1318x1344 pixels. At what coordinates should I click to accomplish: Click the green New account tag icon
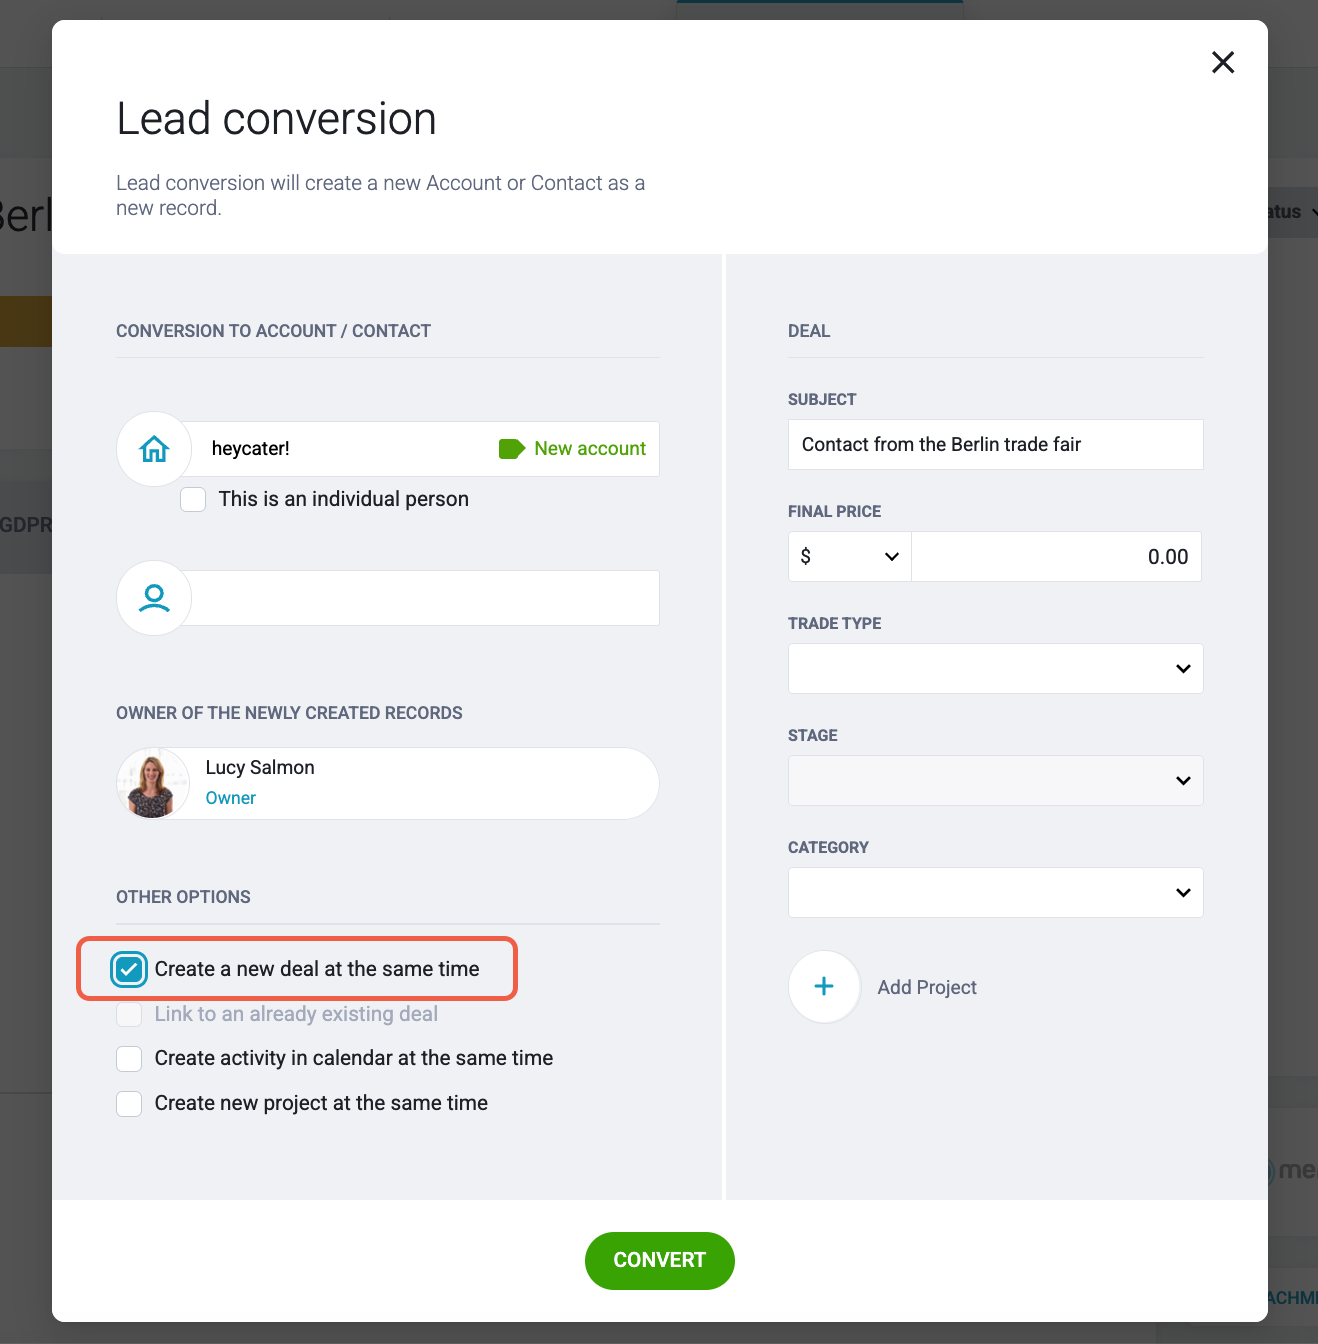(512, 449)
